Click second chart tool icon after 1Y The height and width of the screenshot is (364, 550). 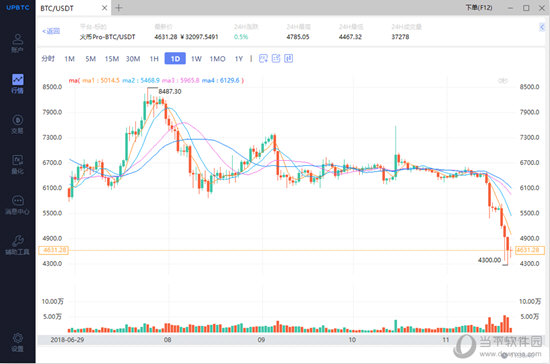[x=276, y=59]
